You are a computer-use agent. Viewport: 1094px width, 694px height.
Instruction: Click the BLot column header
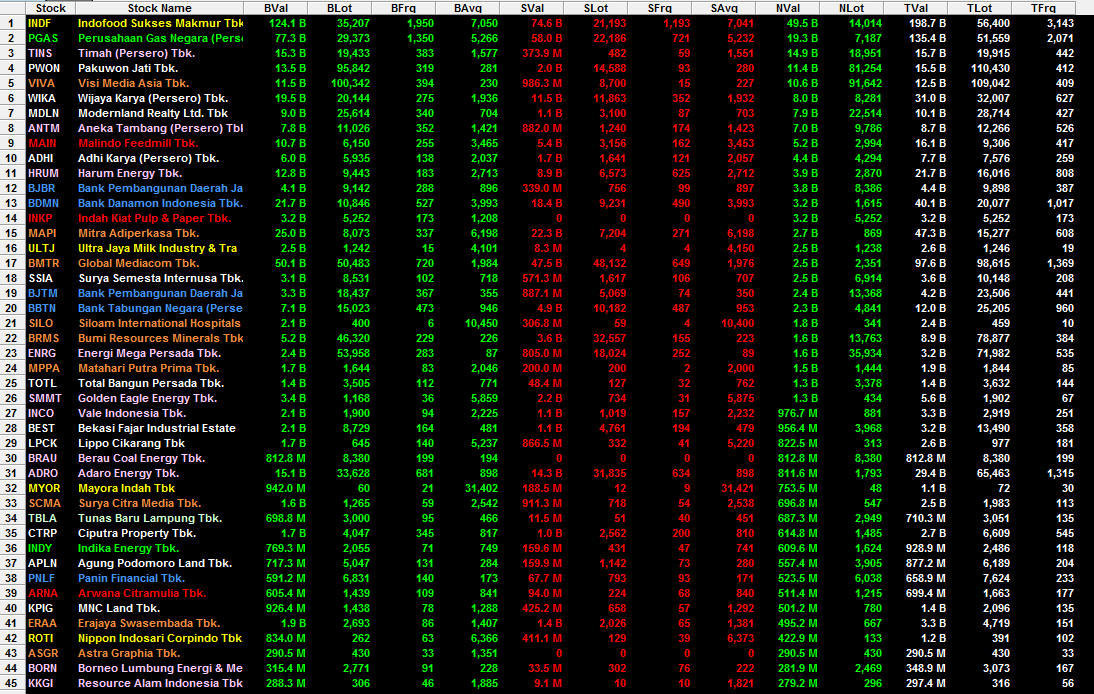click(x=340, y=8)
